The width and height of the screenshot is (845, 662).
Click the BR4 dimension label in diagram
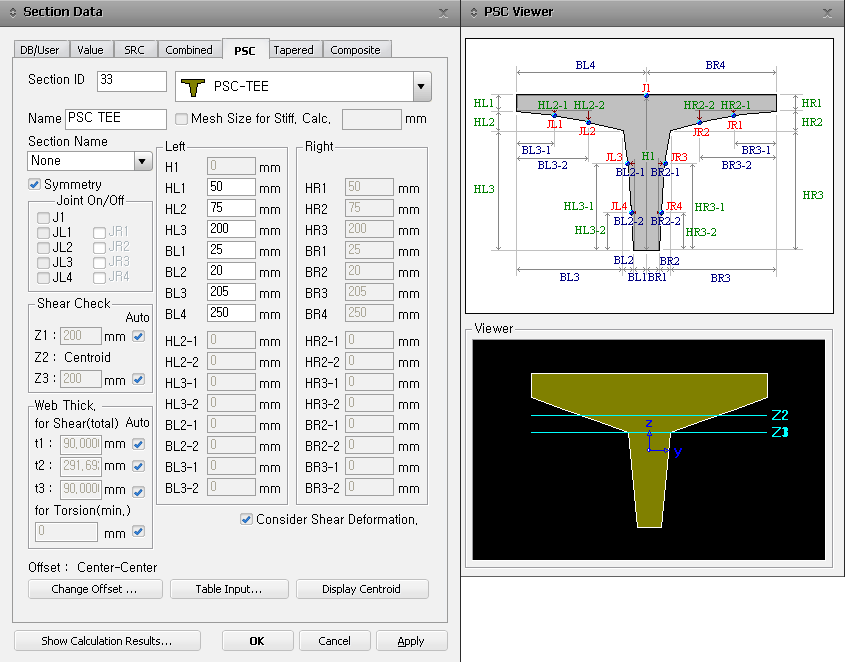[715, 65]
